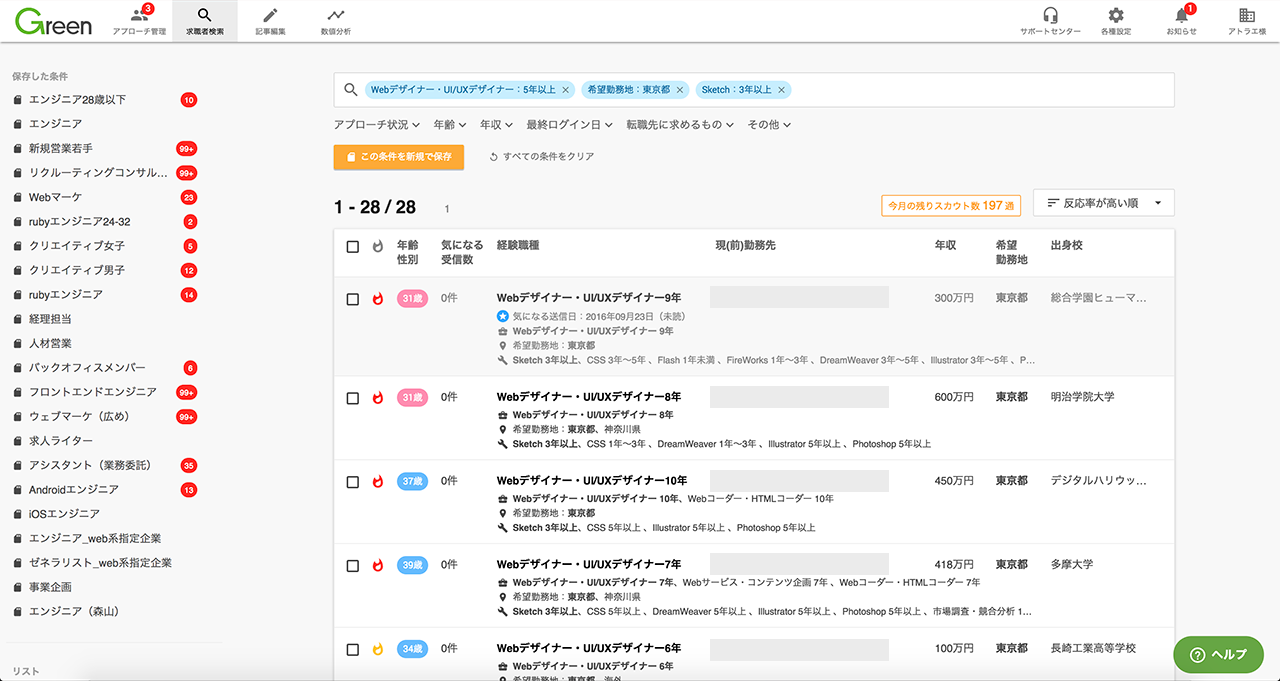Expand the アプローチ状況 filter dropdown
This screenshot has width=1280, height=681.
tap(377, 125)
